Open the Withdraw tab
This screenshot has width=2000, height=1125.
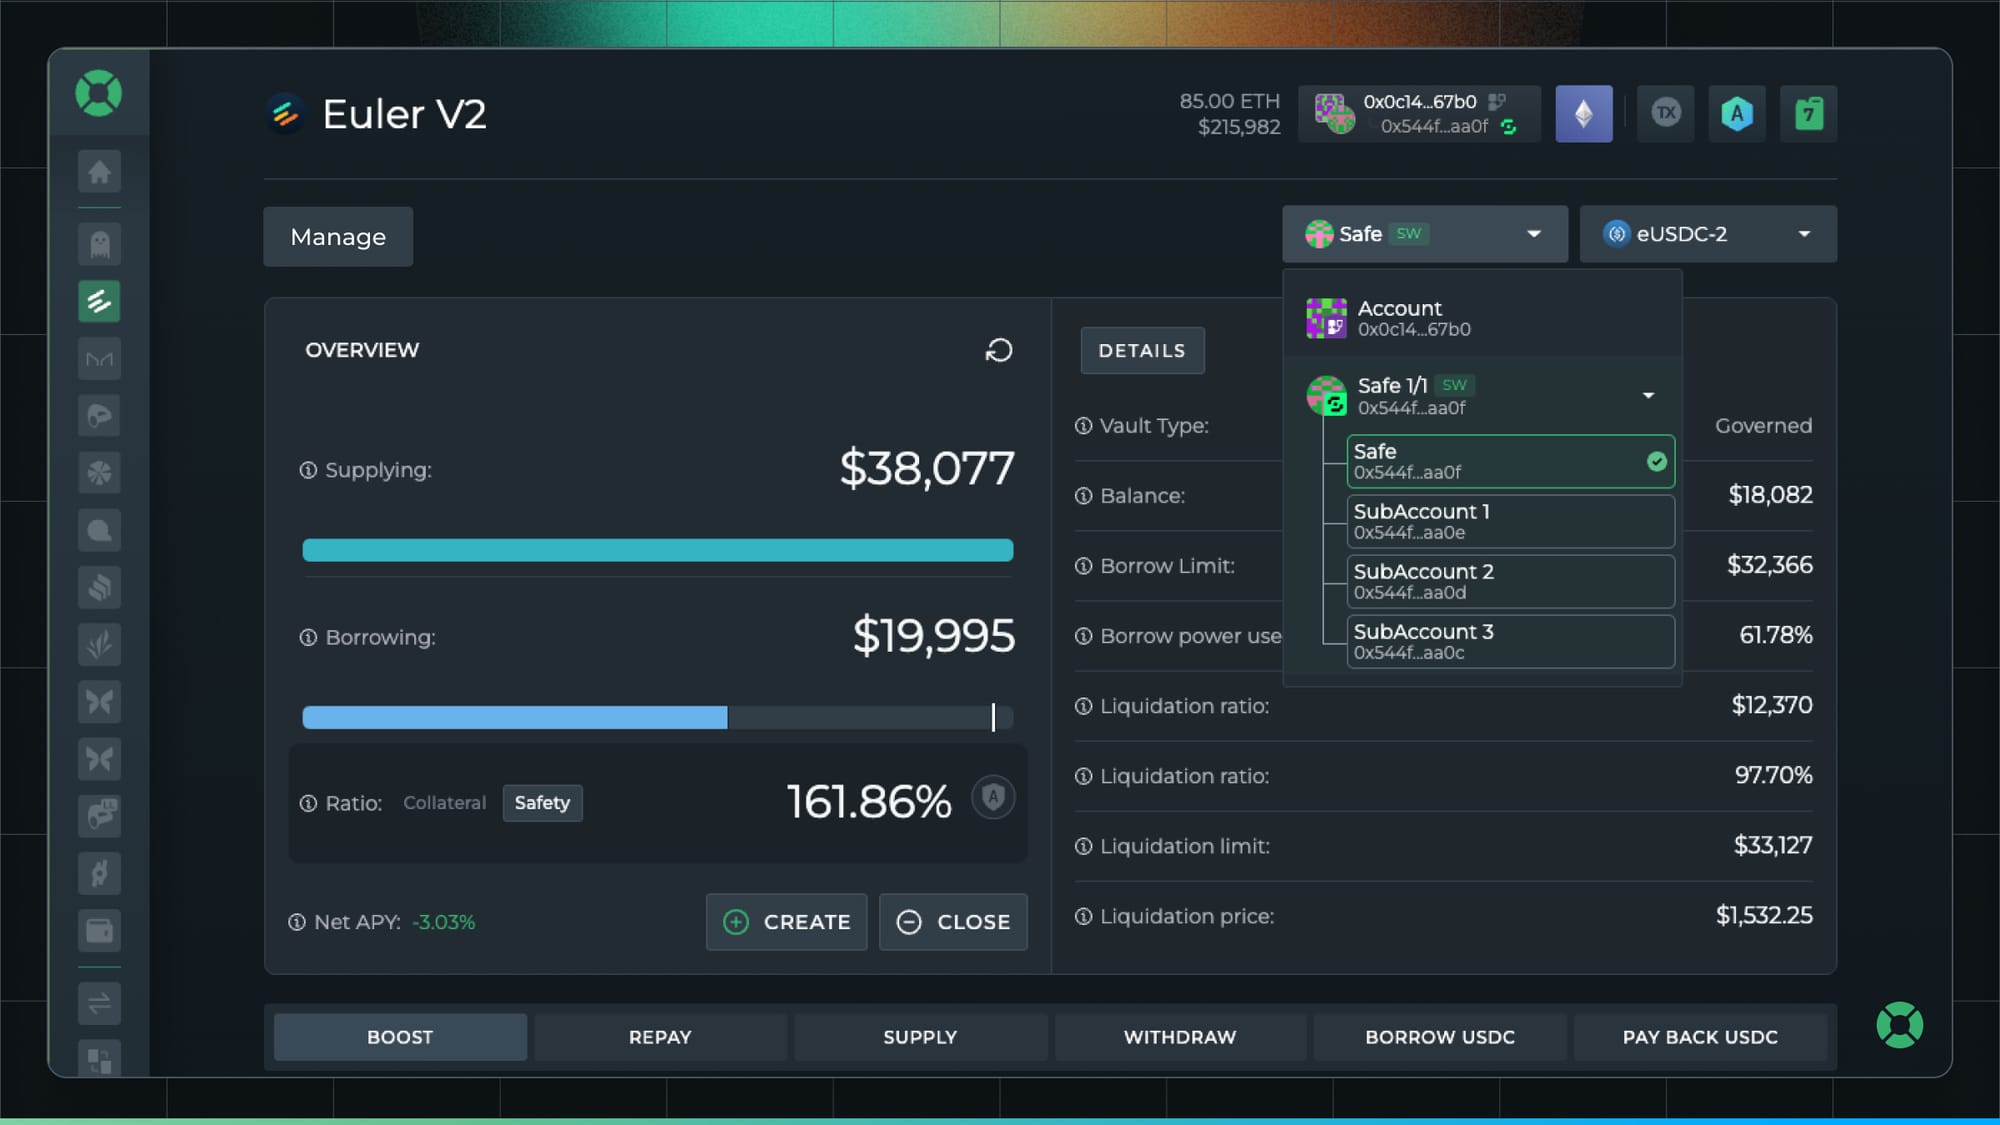pos(1180,1037)
